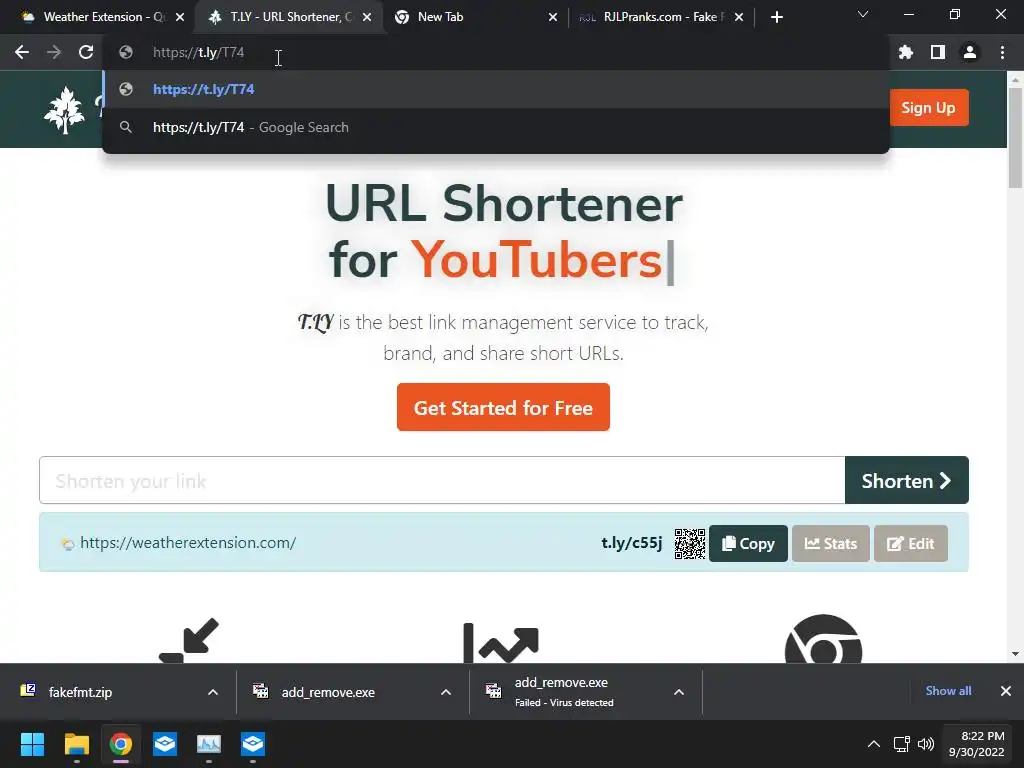This screenshot has height=768, width=1024.
Task: Focus the Shorten your link input
Action: pyautogui.click(x=442, y=481)
